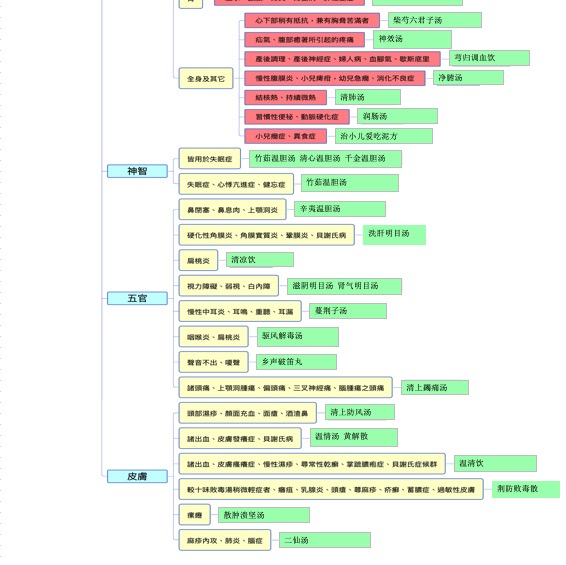566x565 pixels.
Task: Click the 硬化性角膜炎 symptoms node
Action: [267, 235]
